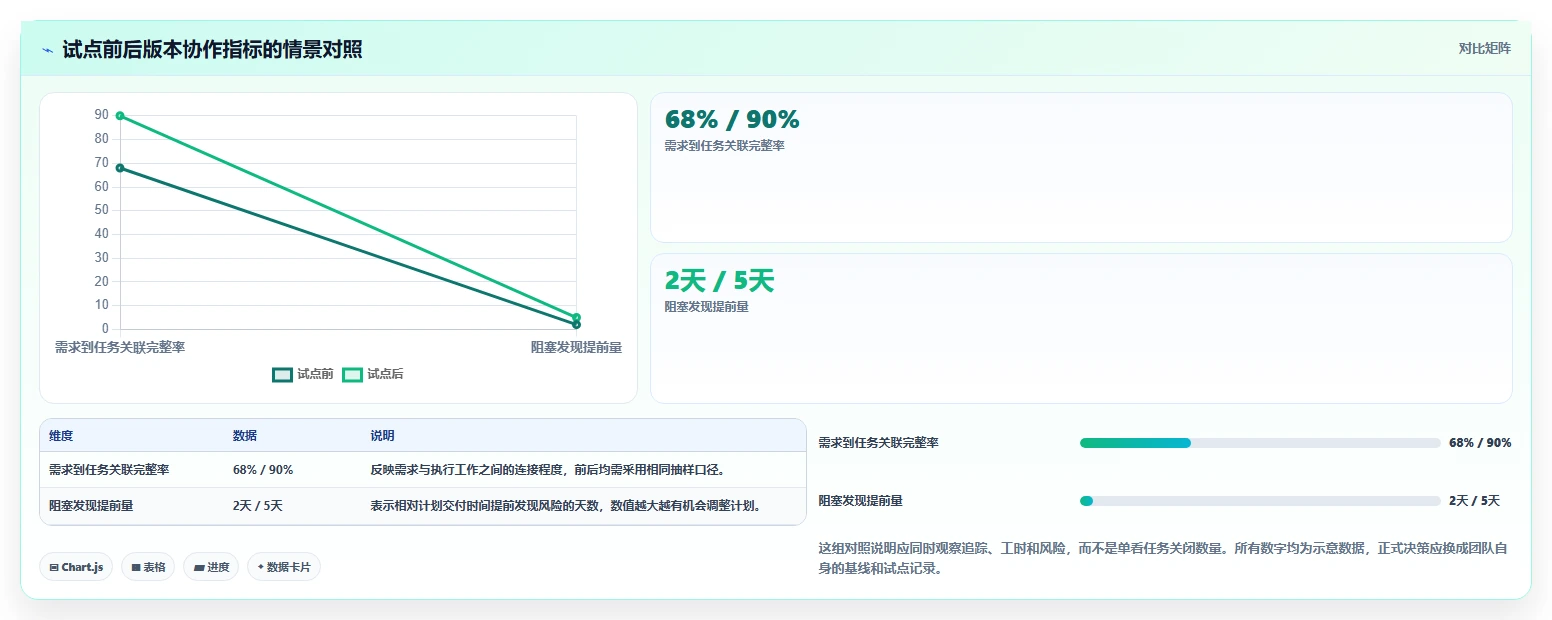Click the 对比矩阵 label in header
Image resolution: width=1552 pixels, height=620 pixels.
tap(1485, 48)
